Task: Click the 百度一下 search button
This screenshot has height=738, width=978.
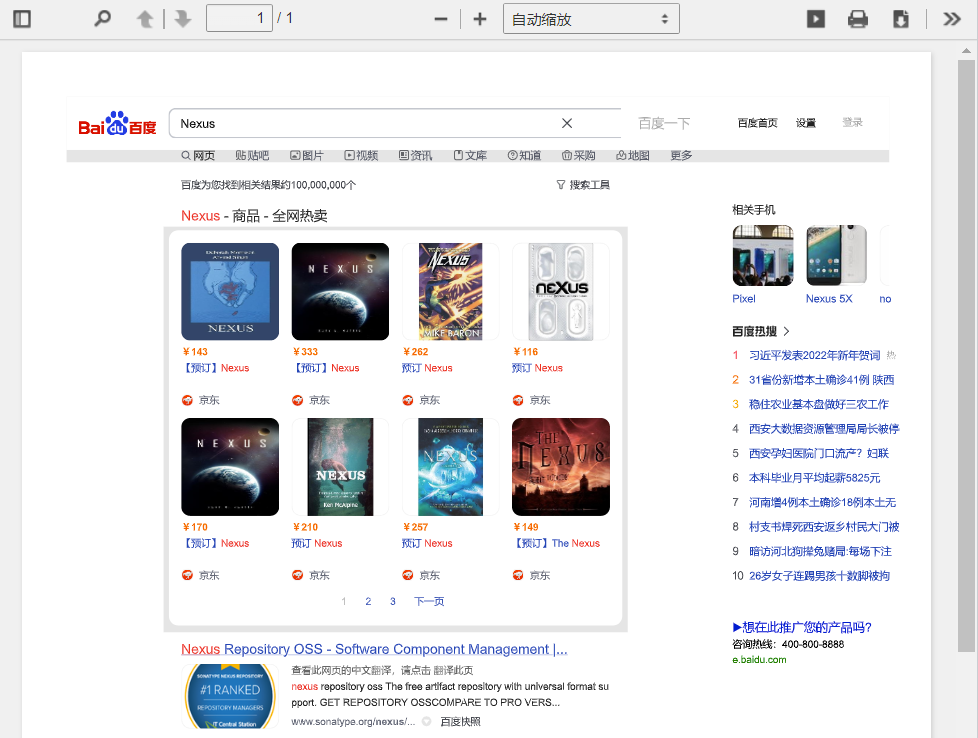Action: [664, 124]
